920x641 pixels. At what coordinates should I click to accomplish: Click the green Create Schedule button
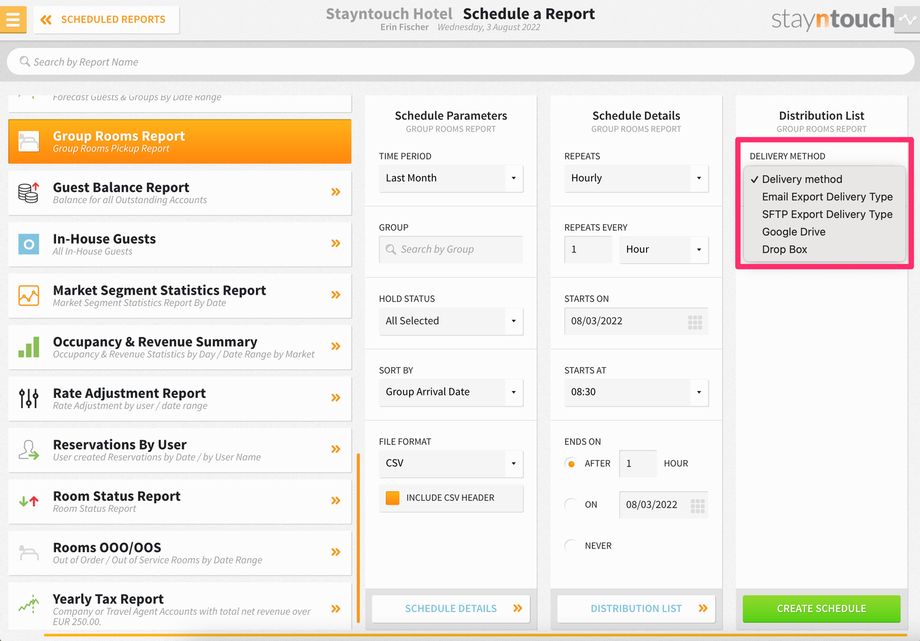[821, 609]
